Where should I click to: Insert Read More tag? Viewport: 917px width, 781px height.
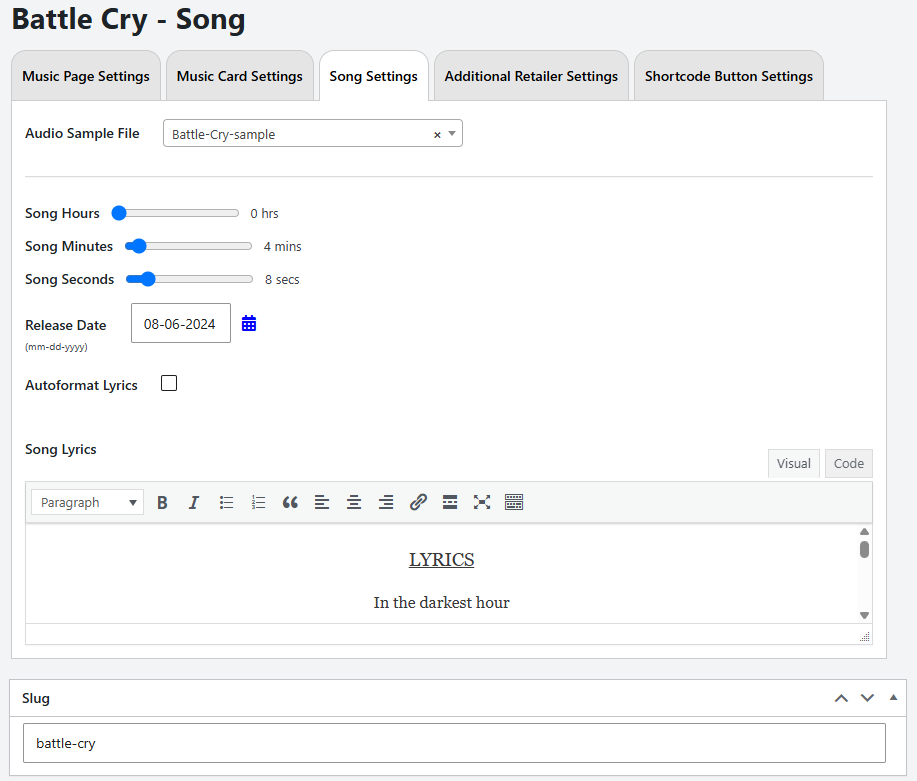pyautogui.click(x=450, y=503)
